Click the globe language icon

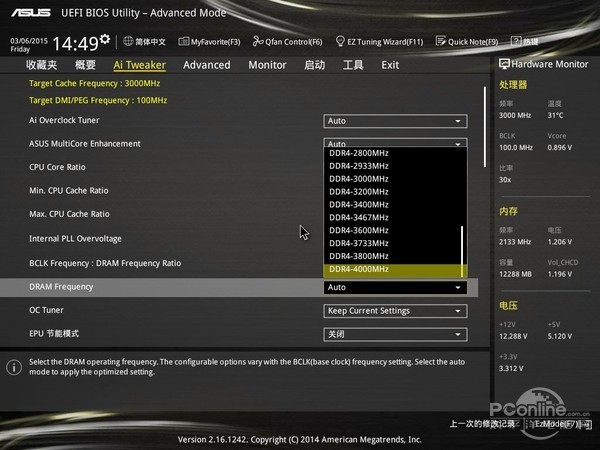[128, 41]
